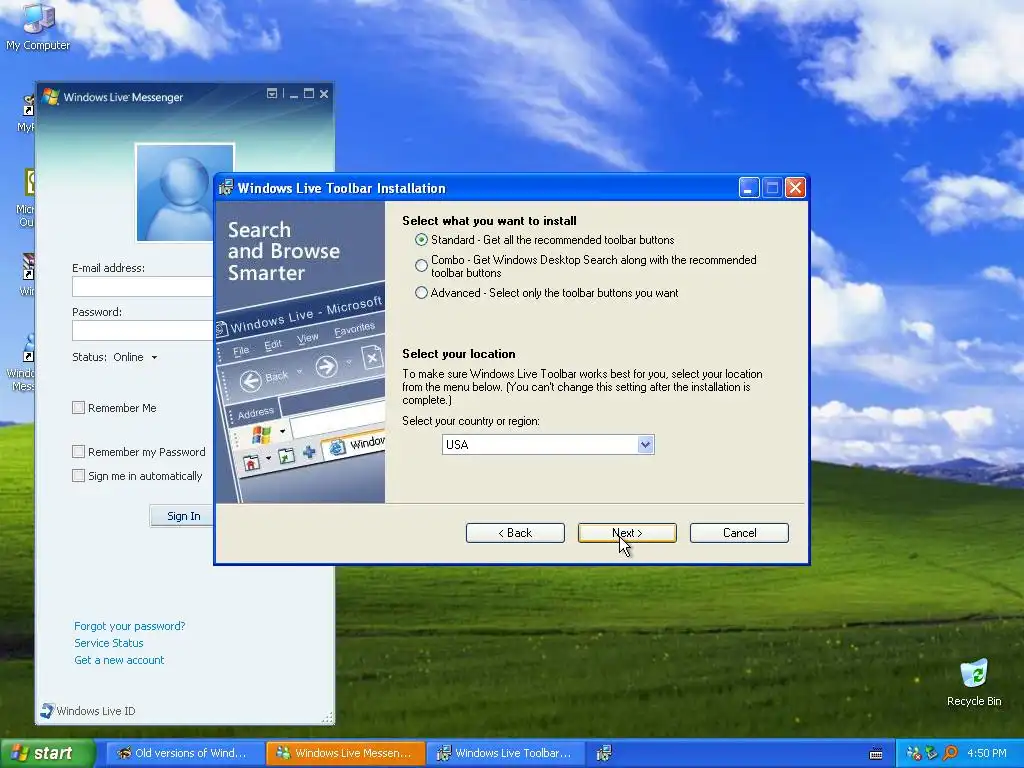
Task: Click the Safely Remove Hardware tray icon
Action: coord(931,753)
